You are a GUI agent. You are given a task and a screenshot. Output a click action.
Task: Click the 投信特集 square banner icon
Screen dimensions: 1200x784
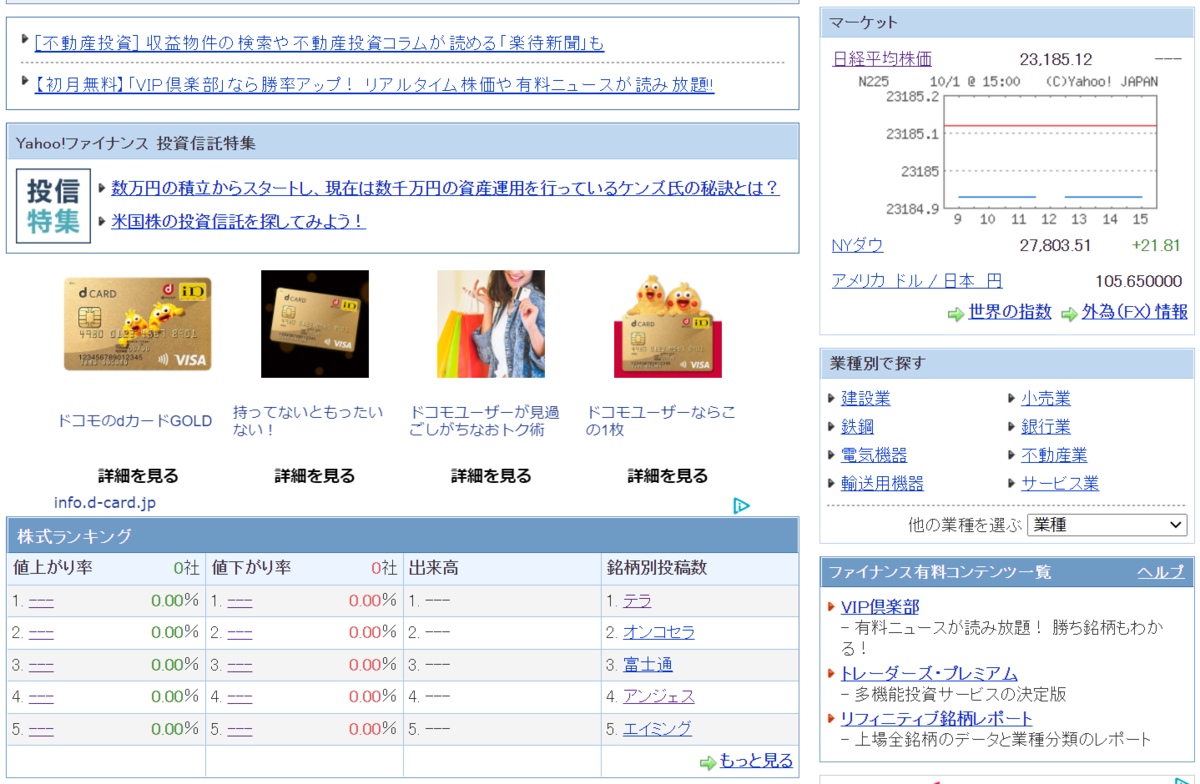point(52,206)
